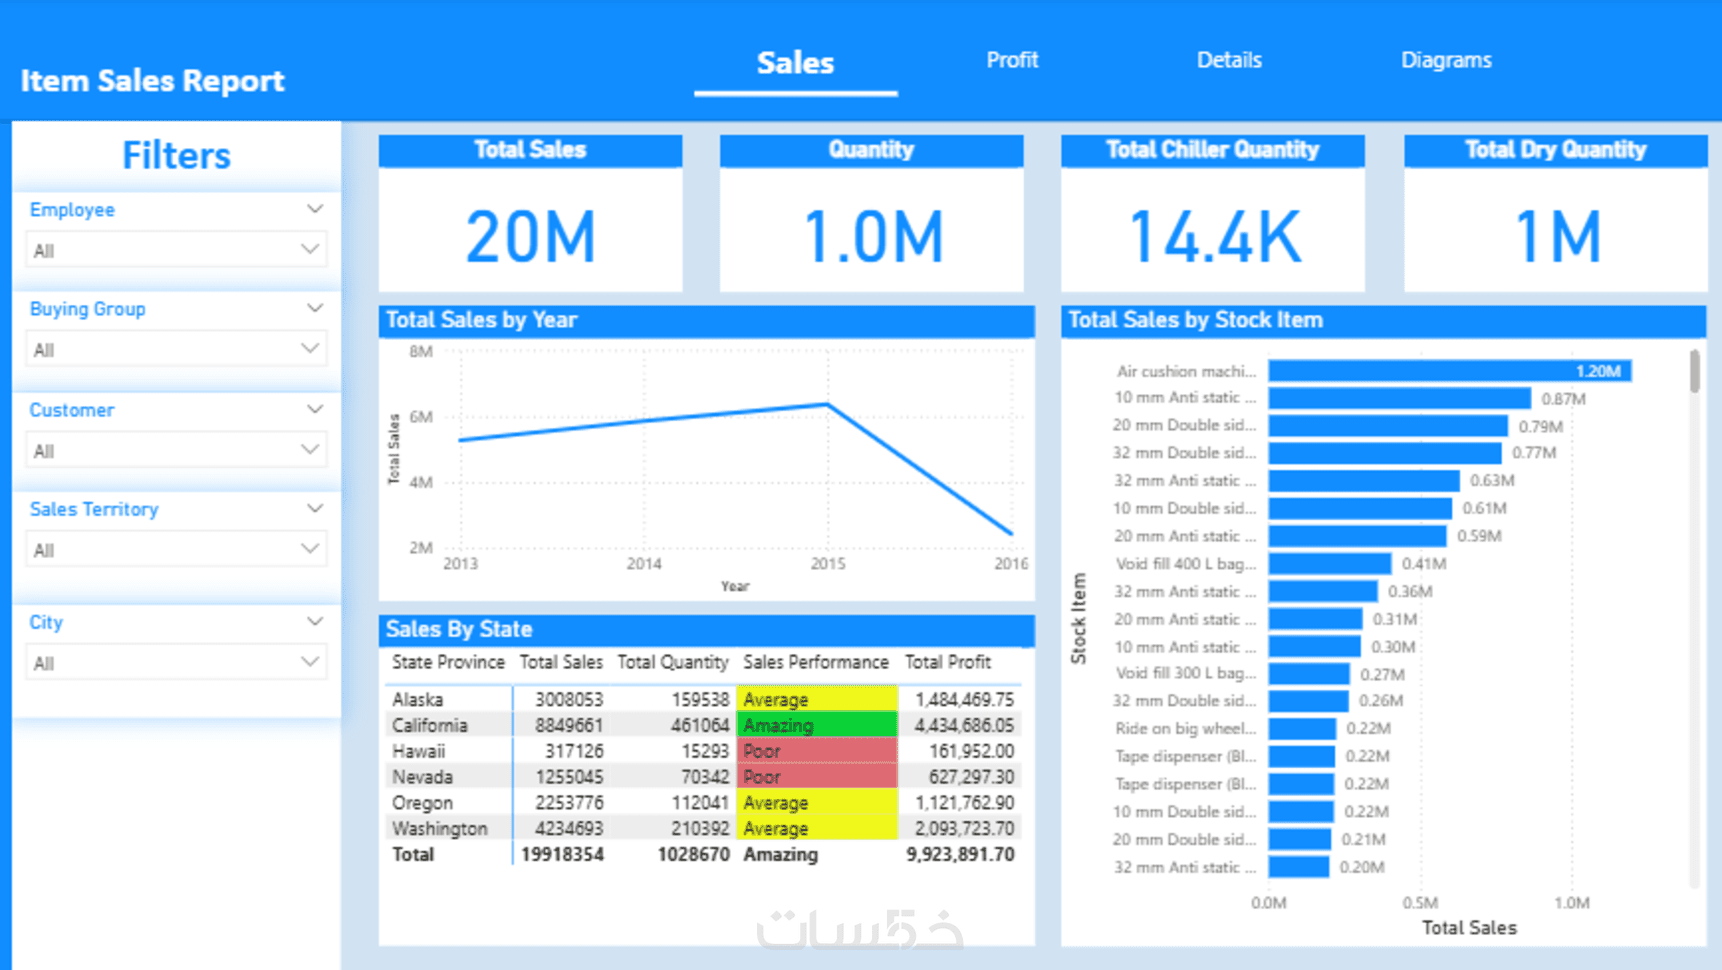Select the Alaska row in Sales By State
This screenshot has width=1722, height=970.
click(703, 699)
